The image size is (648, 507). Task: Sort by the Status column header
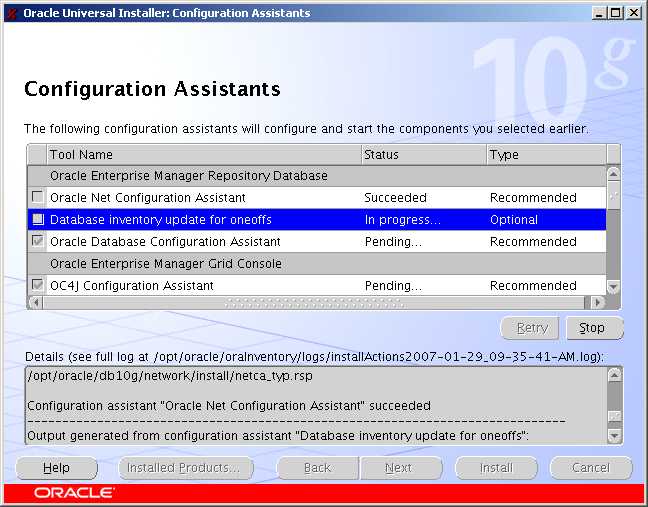click(423, 155)
